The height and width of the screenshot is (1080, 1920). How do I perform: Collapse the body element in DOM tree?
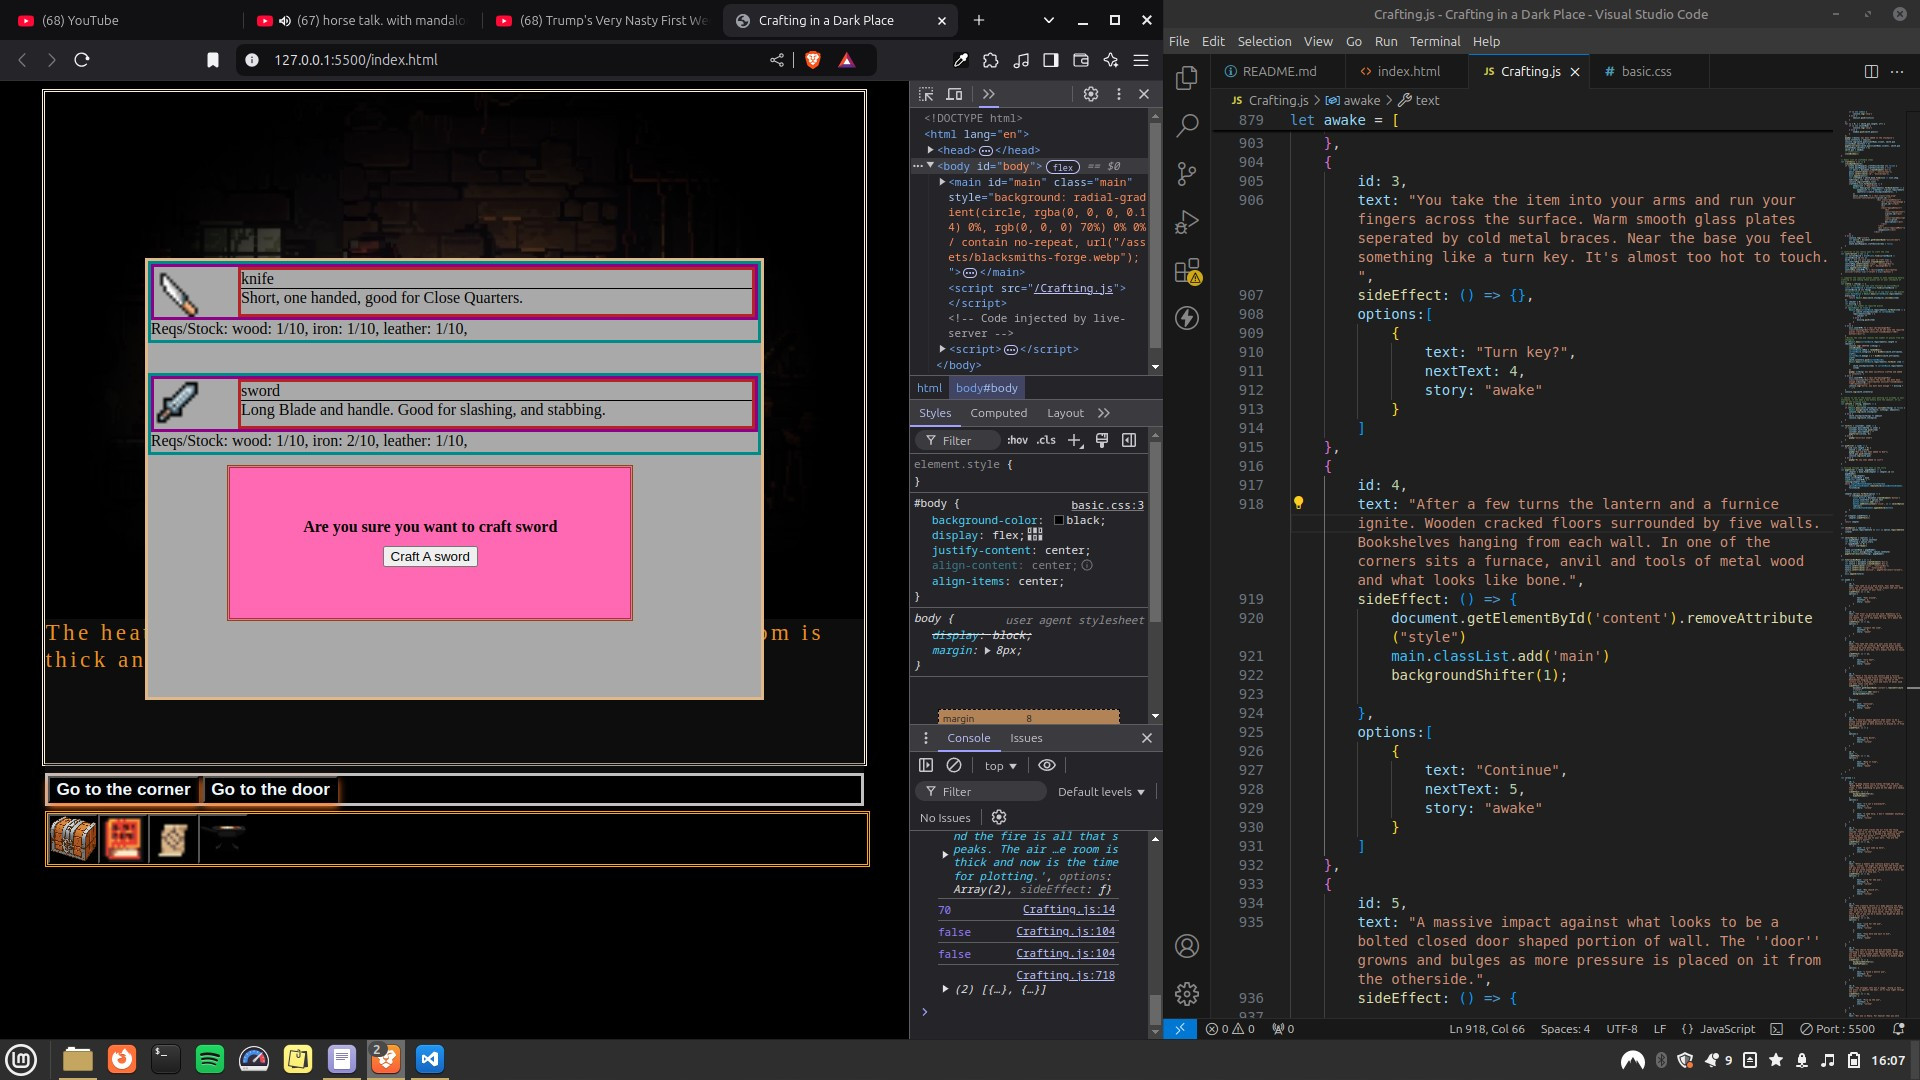[930, 166]
